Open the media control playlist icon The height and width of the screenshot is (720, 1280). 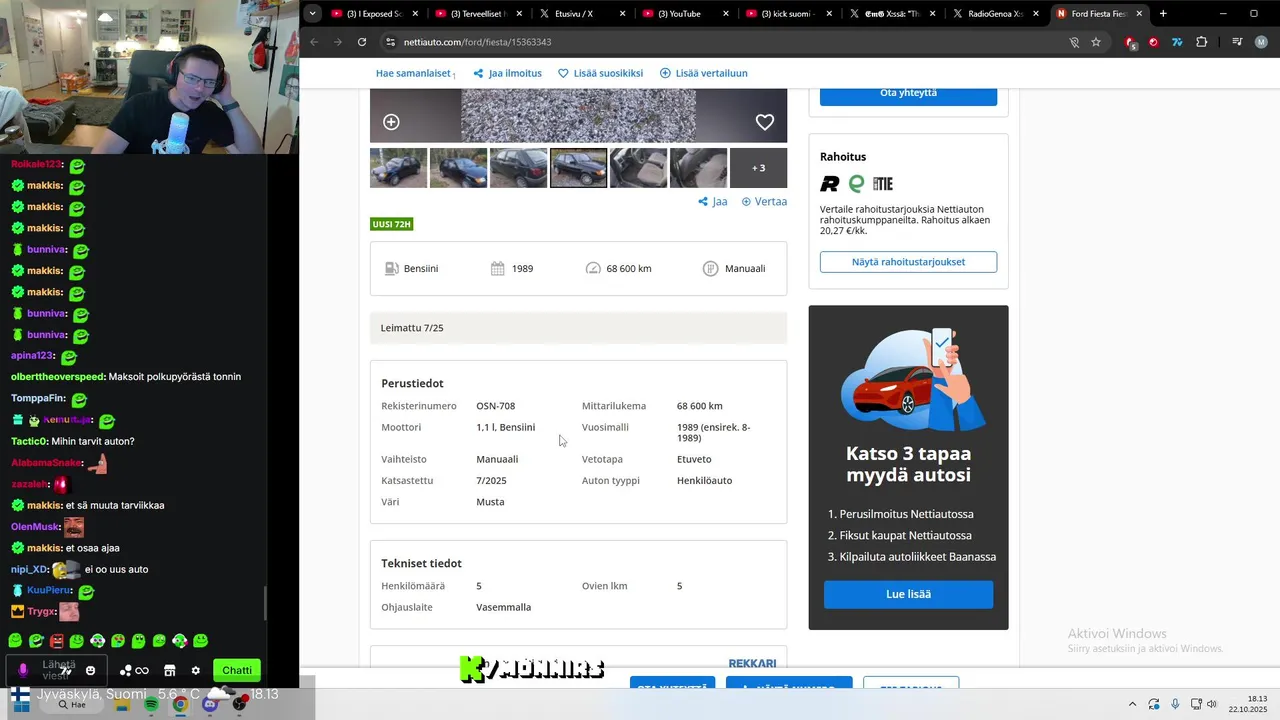1237,42
